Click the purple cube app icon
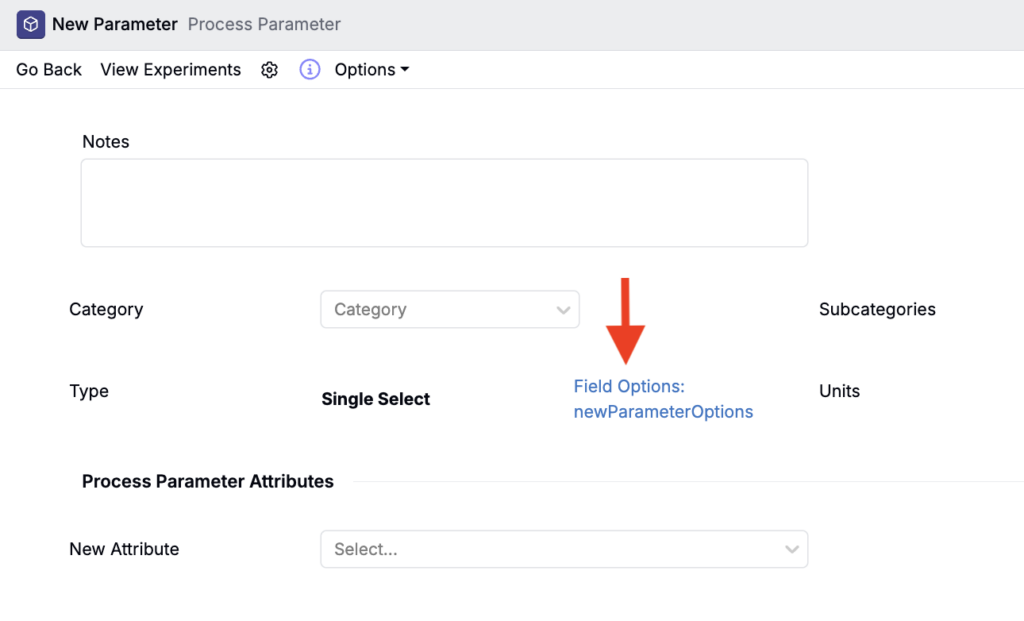 pos(31,24)
